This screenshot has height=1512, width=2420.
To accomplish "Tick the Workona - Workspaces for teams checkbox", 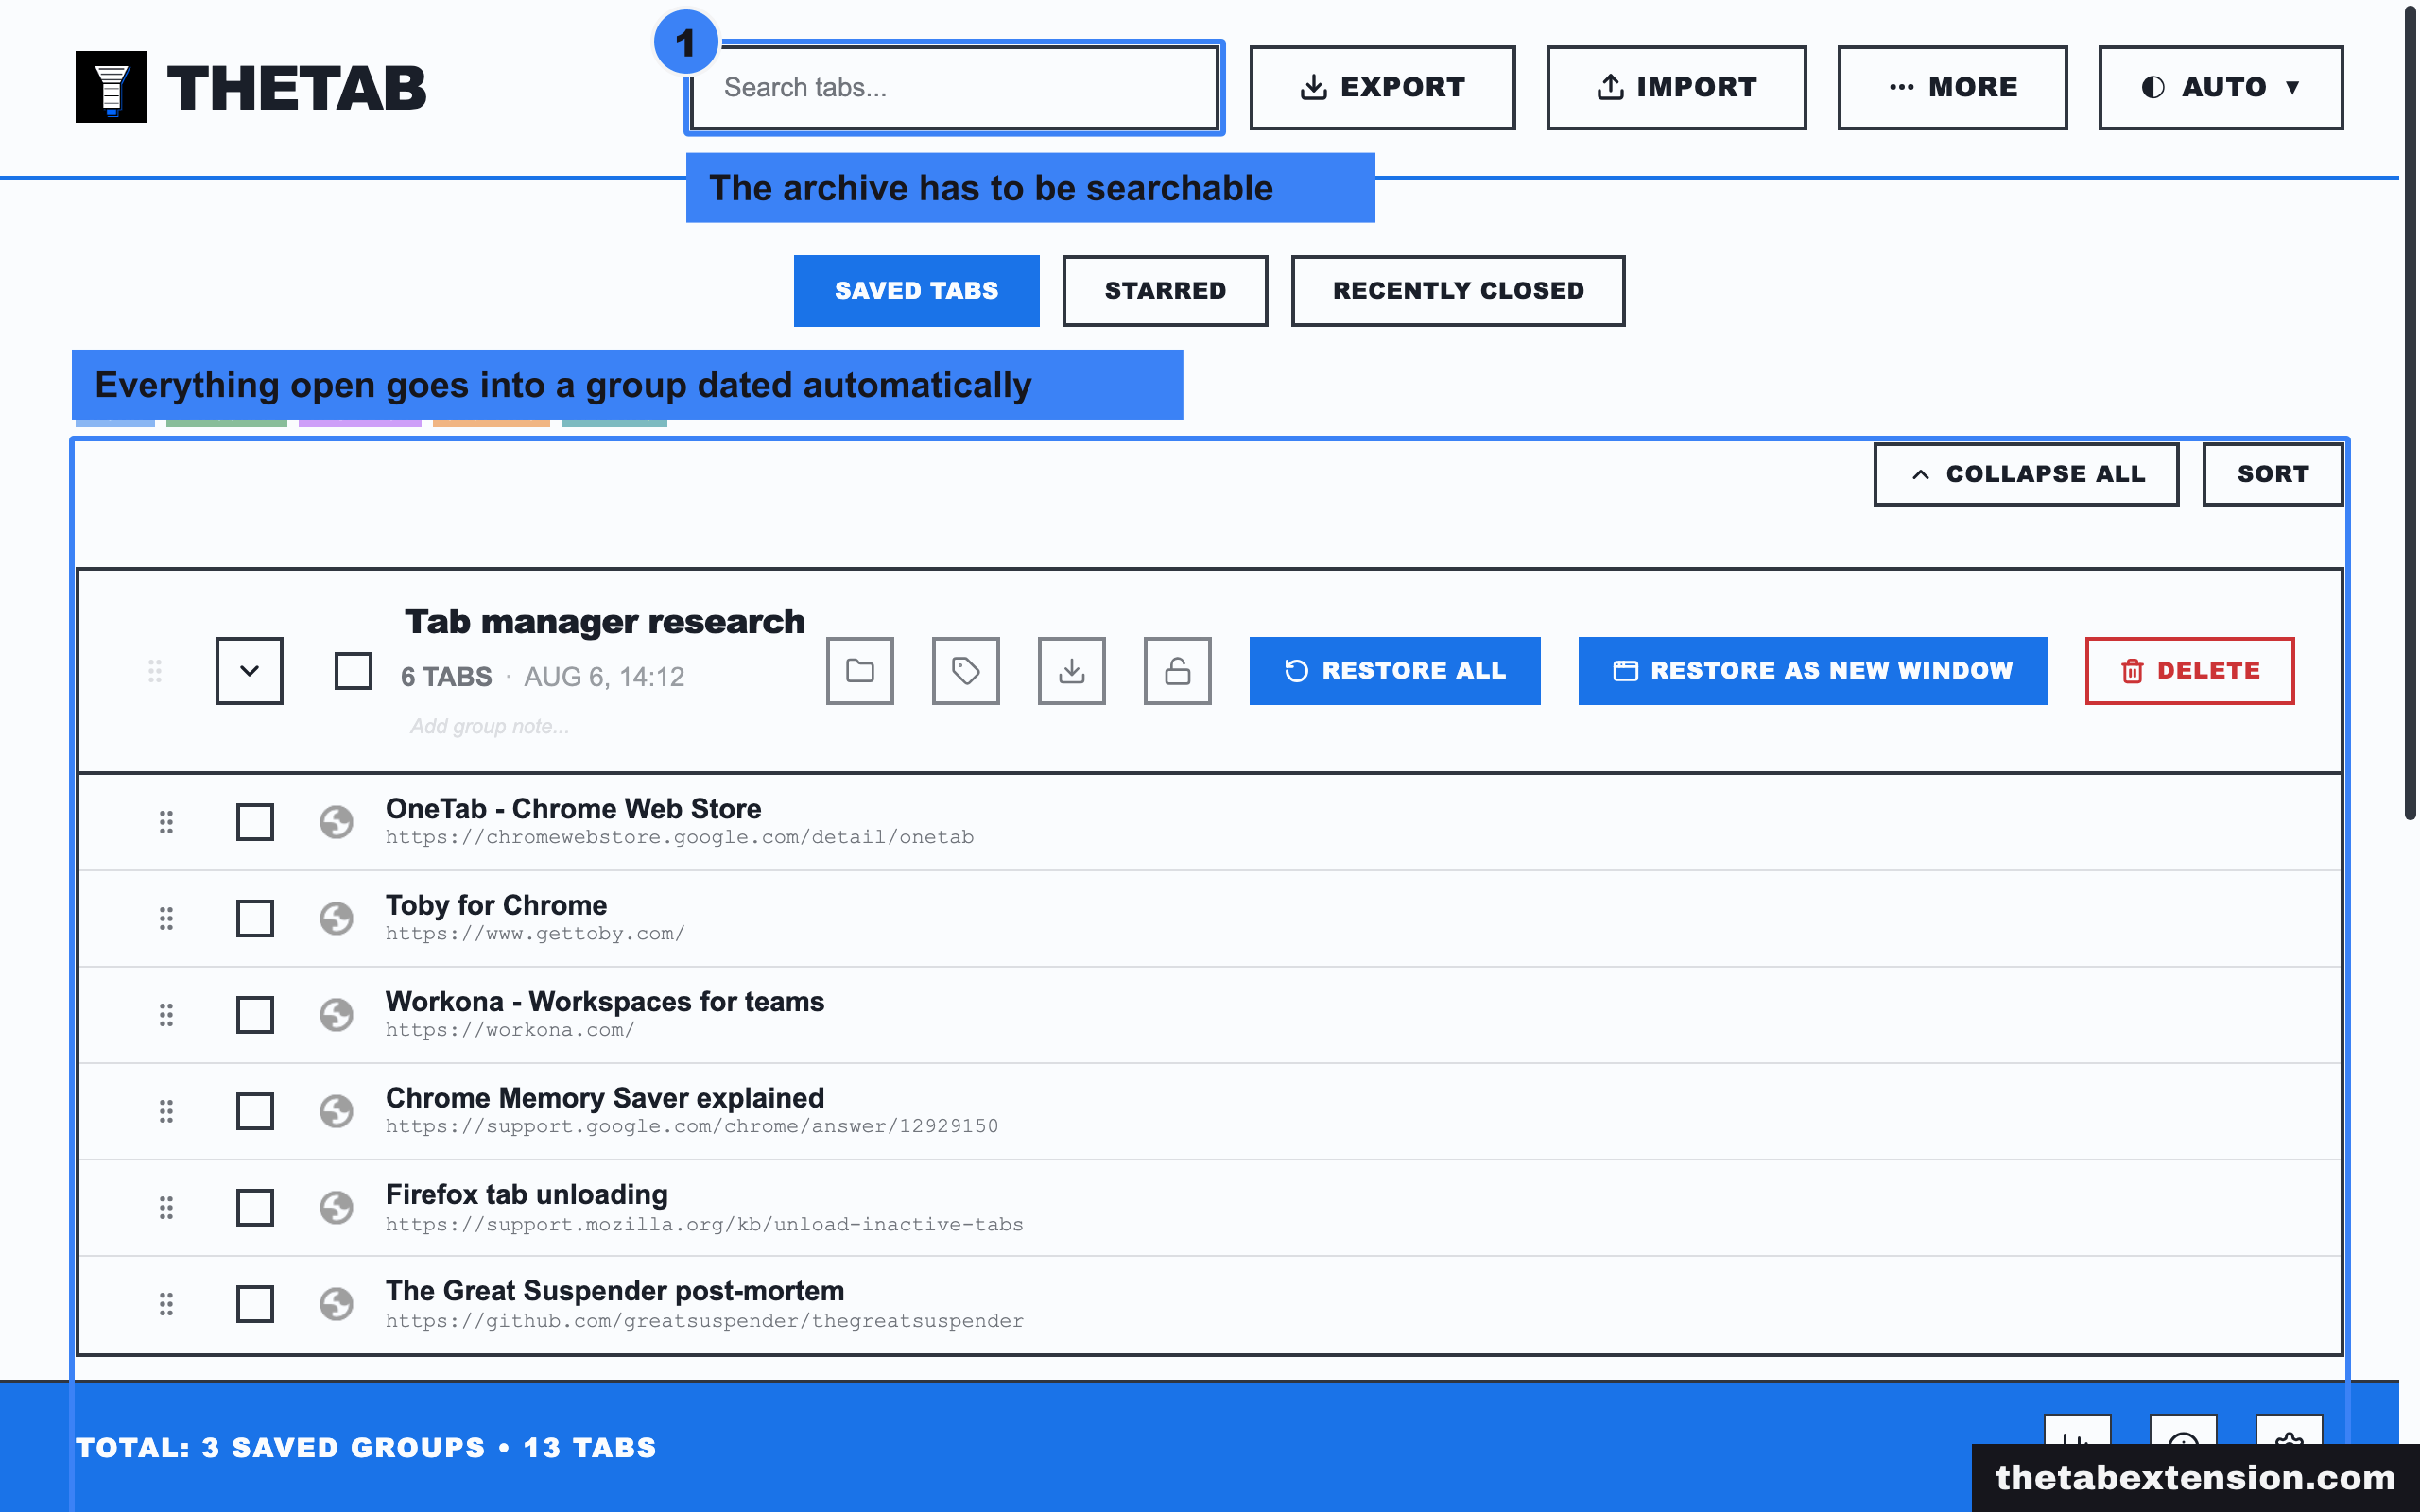I will pyautogui.click(x=255, y=1015).
